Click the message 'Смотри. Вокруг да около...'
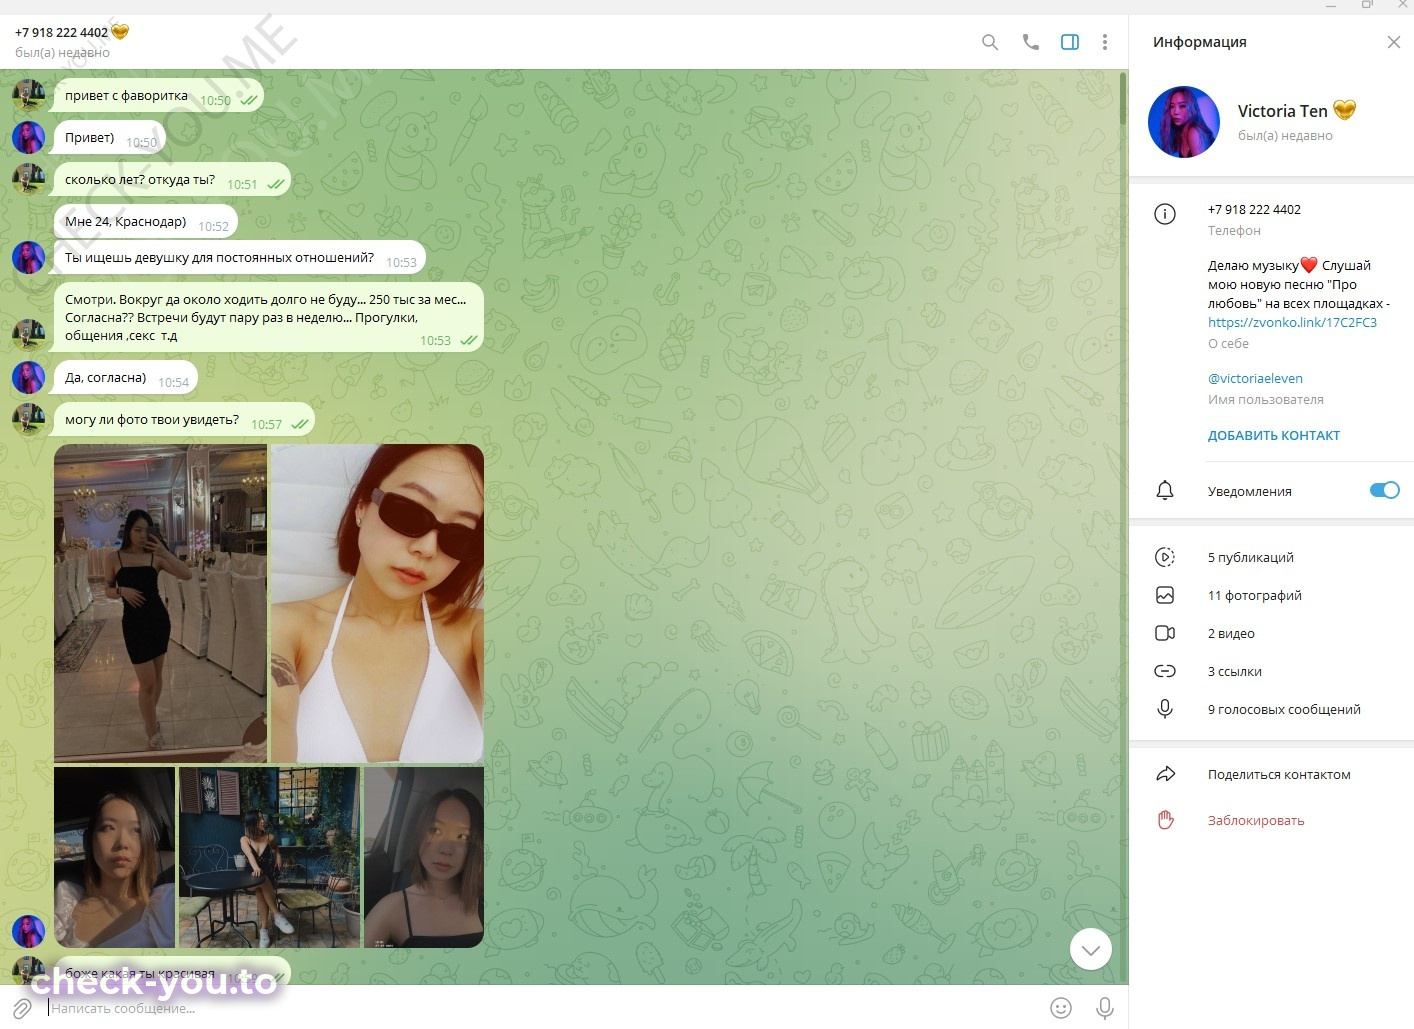Screen dimensions: 1414x1029 click(x=269, y=317)
